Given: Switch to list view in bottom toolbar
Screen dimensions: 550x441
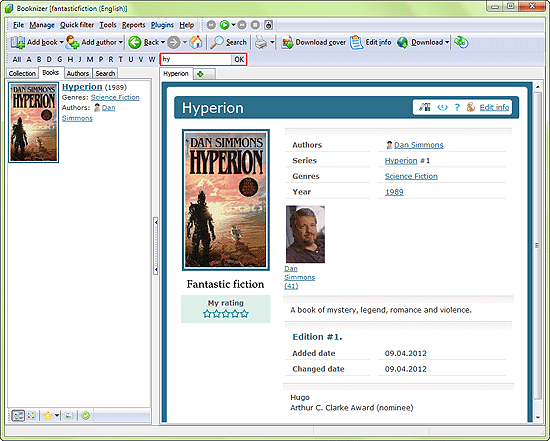Looking at the screenshot, I should pyautogui.click(x=18, y=416).
